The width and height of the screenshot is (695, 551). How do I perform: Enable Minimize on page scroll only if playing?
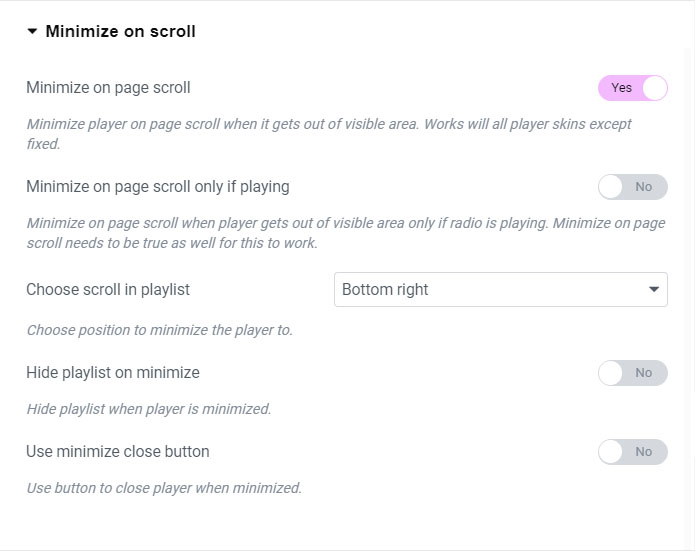tap(632, 187)
